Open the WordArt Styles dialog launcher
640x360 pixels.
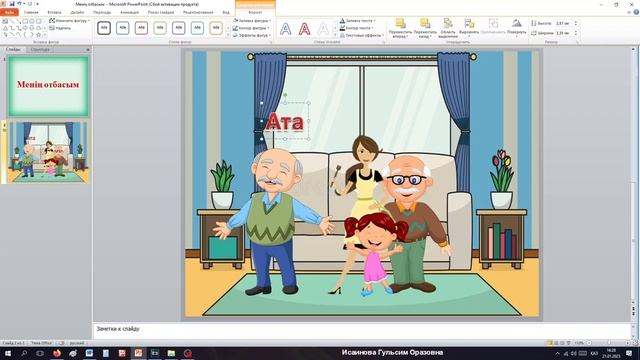pyautogui.click(x=383, y=42)
